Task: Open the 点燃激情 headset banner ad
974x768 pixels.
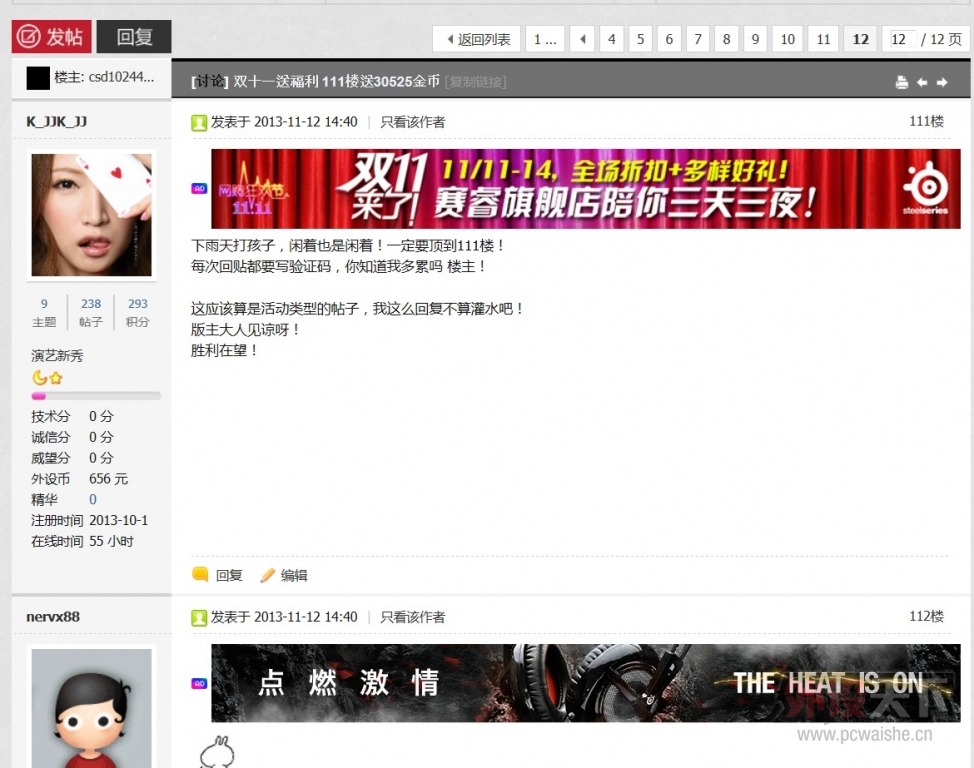Action: (x=586, y=683)
